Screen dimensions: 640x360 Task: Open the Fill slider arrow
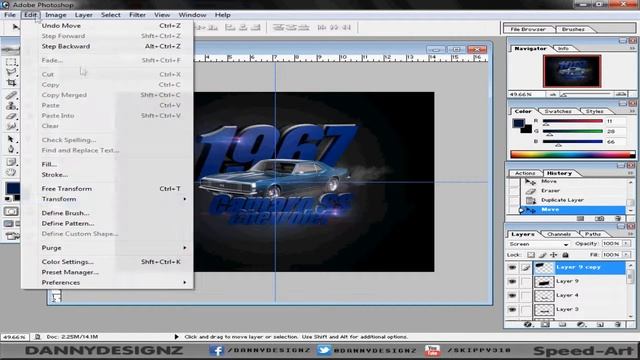626,254
